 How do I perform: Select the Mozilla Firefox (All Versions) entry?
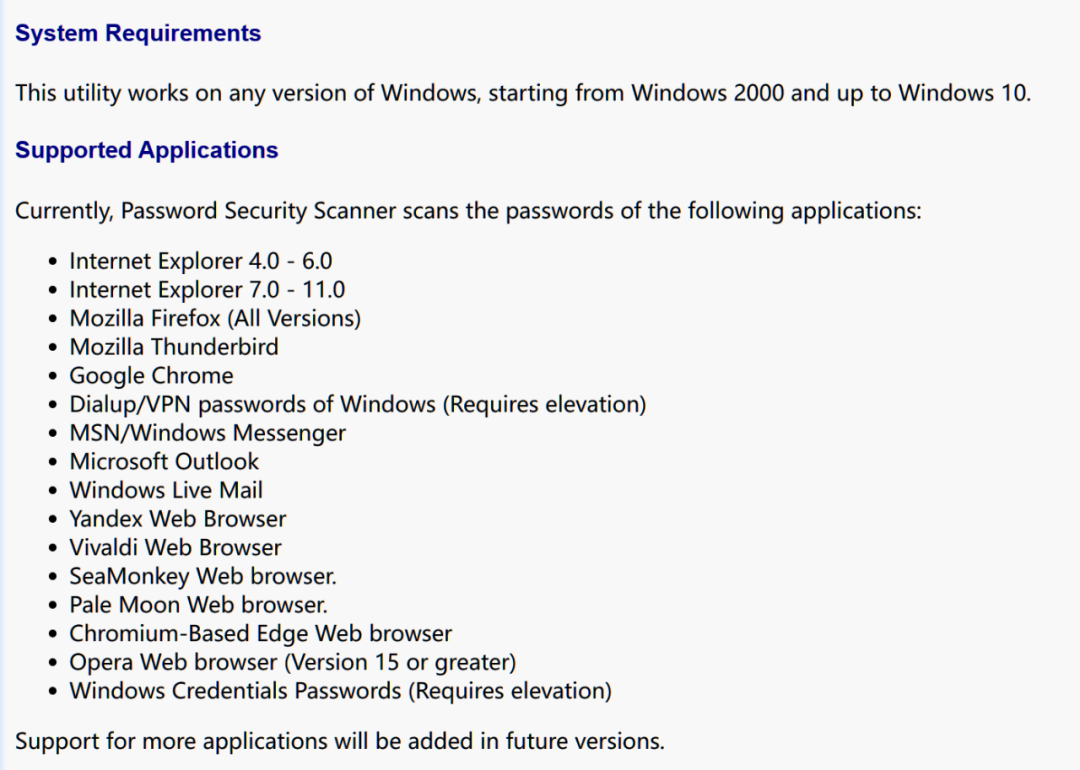[x=215, y=318]
